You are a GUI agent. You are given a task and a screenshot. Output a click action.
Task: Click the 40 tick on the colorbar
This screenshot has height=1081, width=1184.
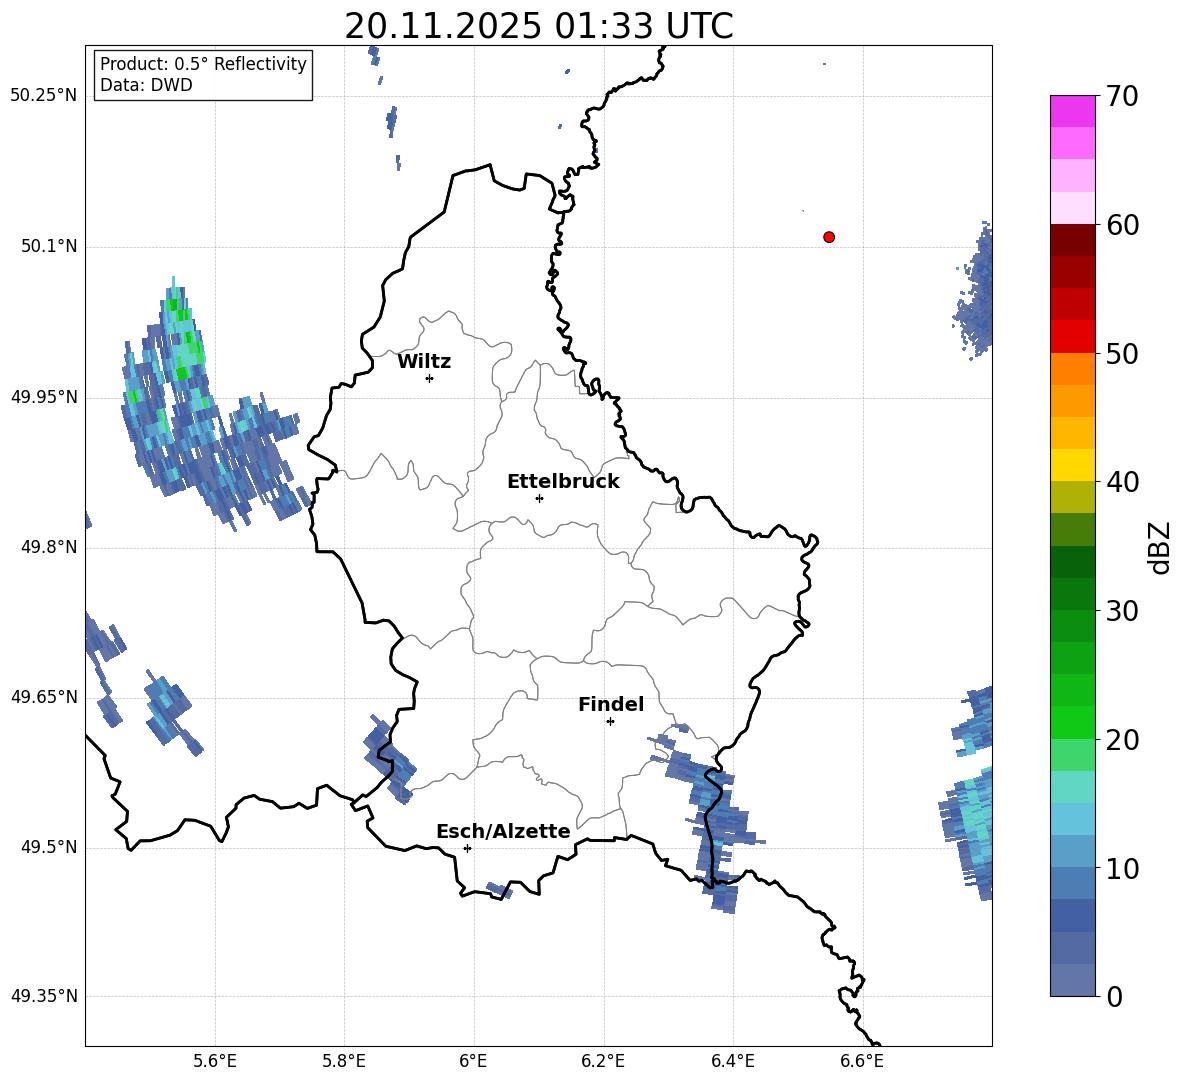pos(1122,482)
